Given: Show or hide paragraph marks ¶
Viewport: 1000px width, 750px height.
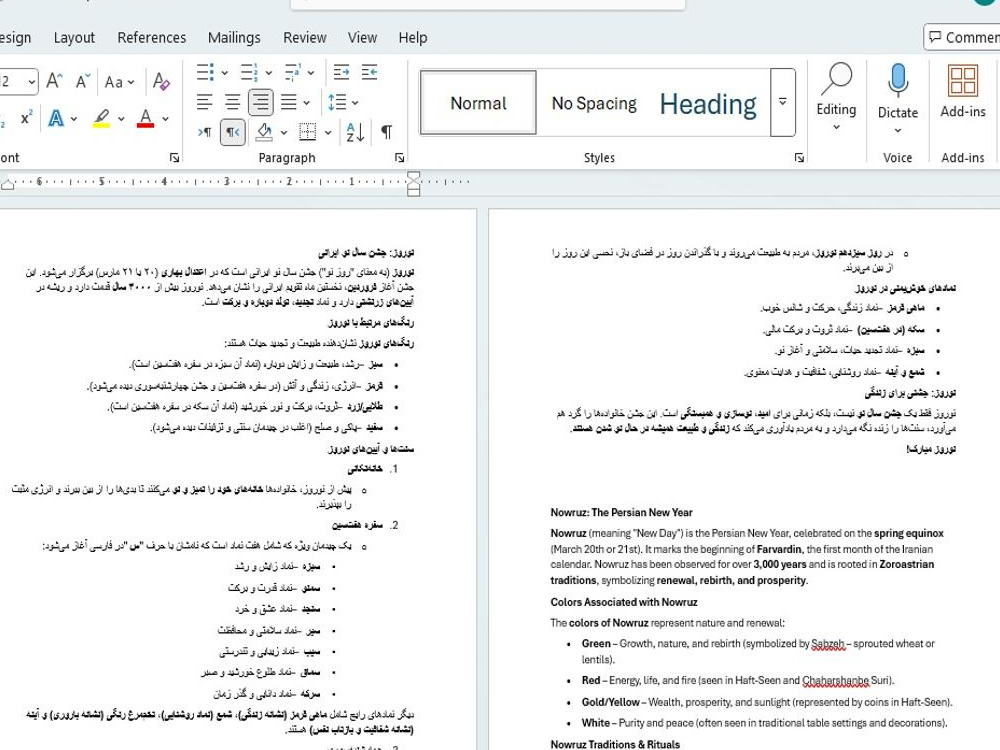Looking at the screenshot, I should 386,132.
